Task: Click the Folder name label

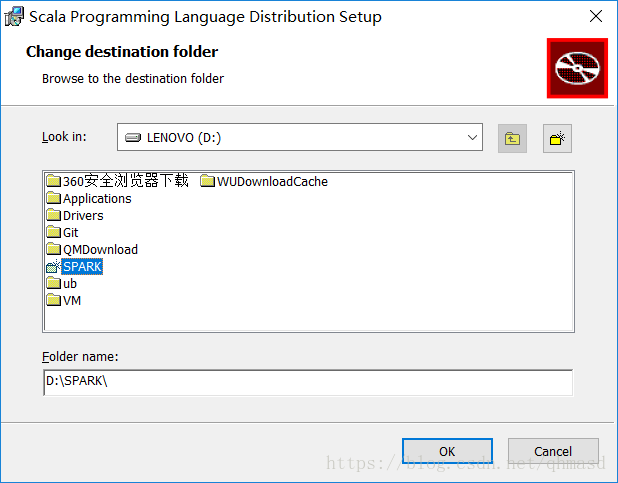Action: pyautogui.click(x=80, y=356)
